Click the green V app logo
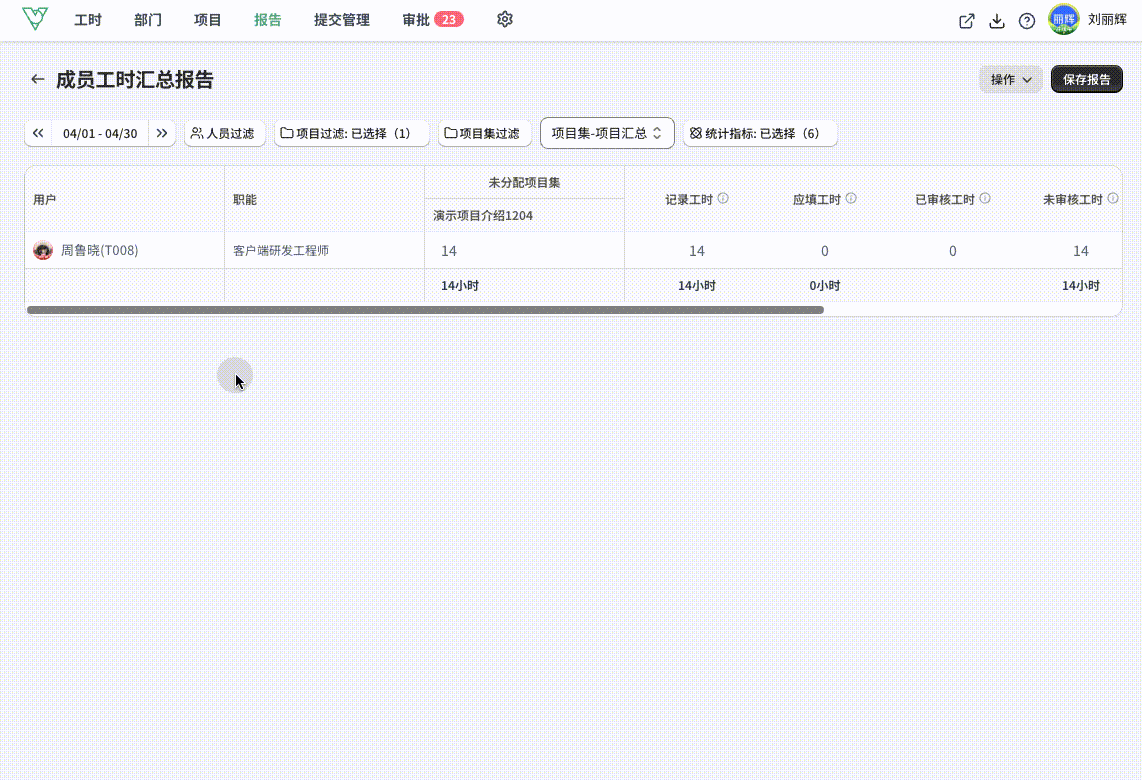The image size is (1142, 780). (34, 18)
